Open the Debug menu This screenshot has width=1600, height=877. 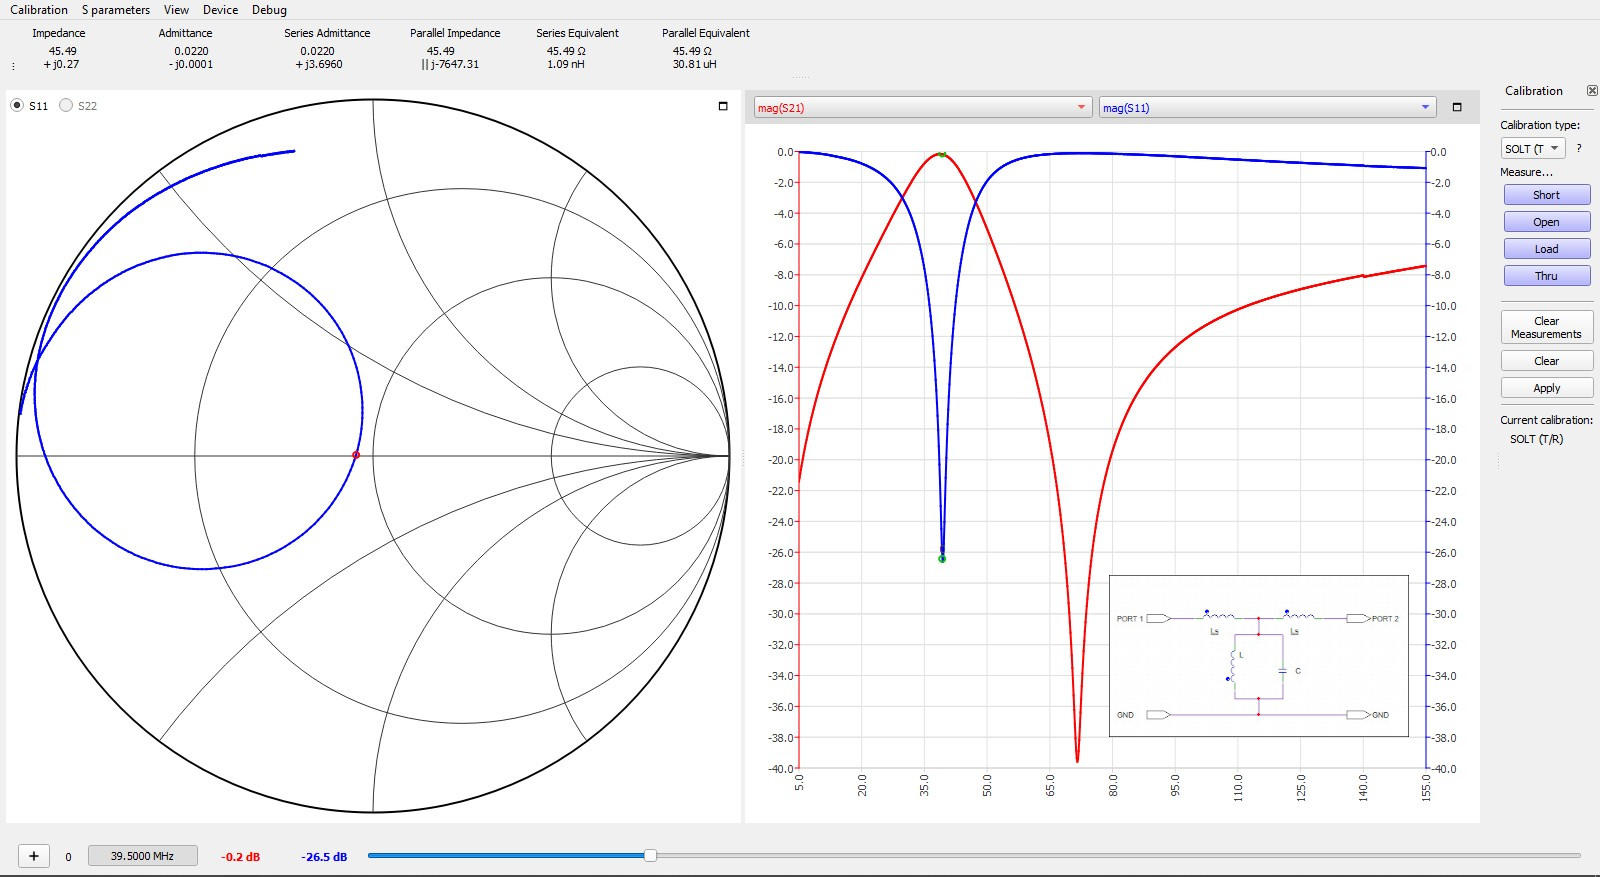click(x=269, y=10)
